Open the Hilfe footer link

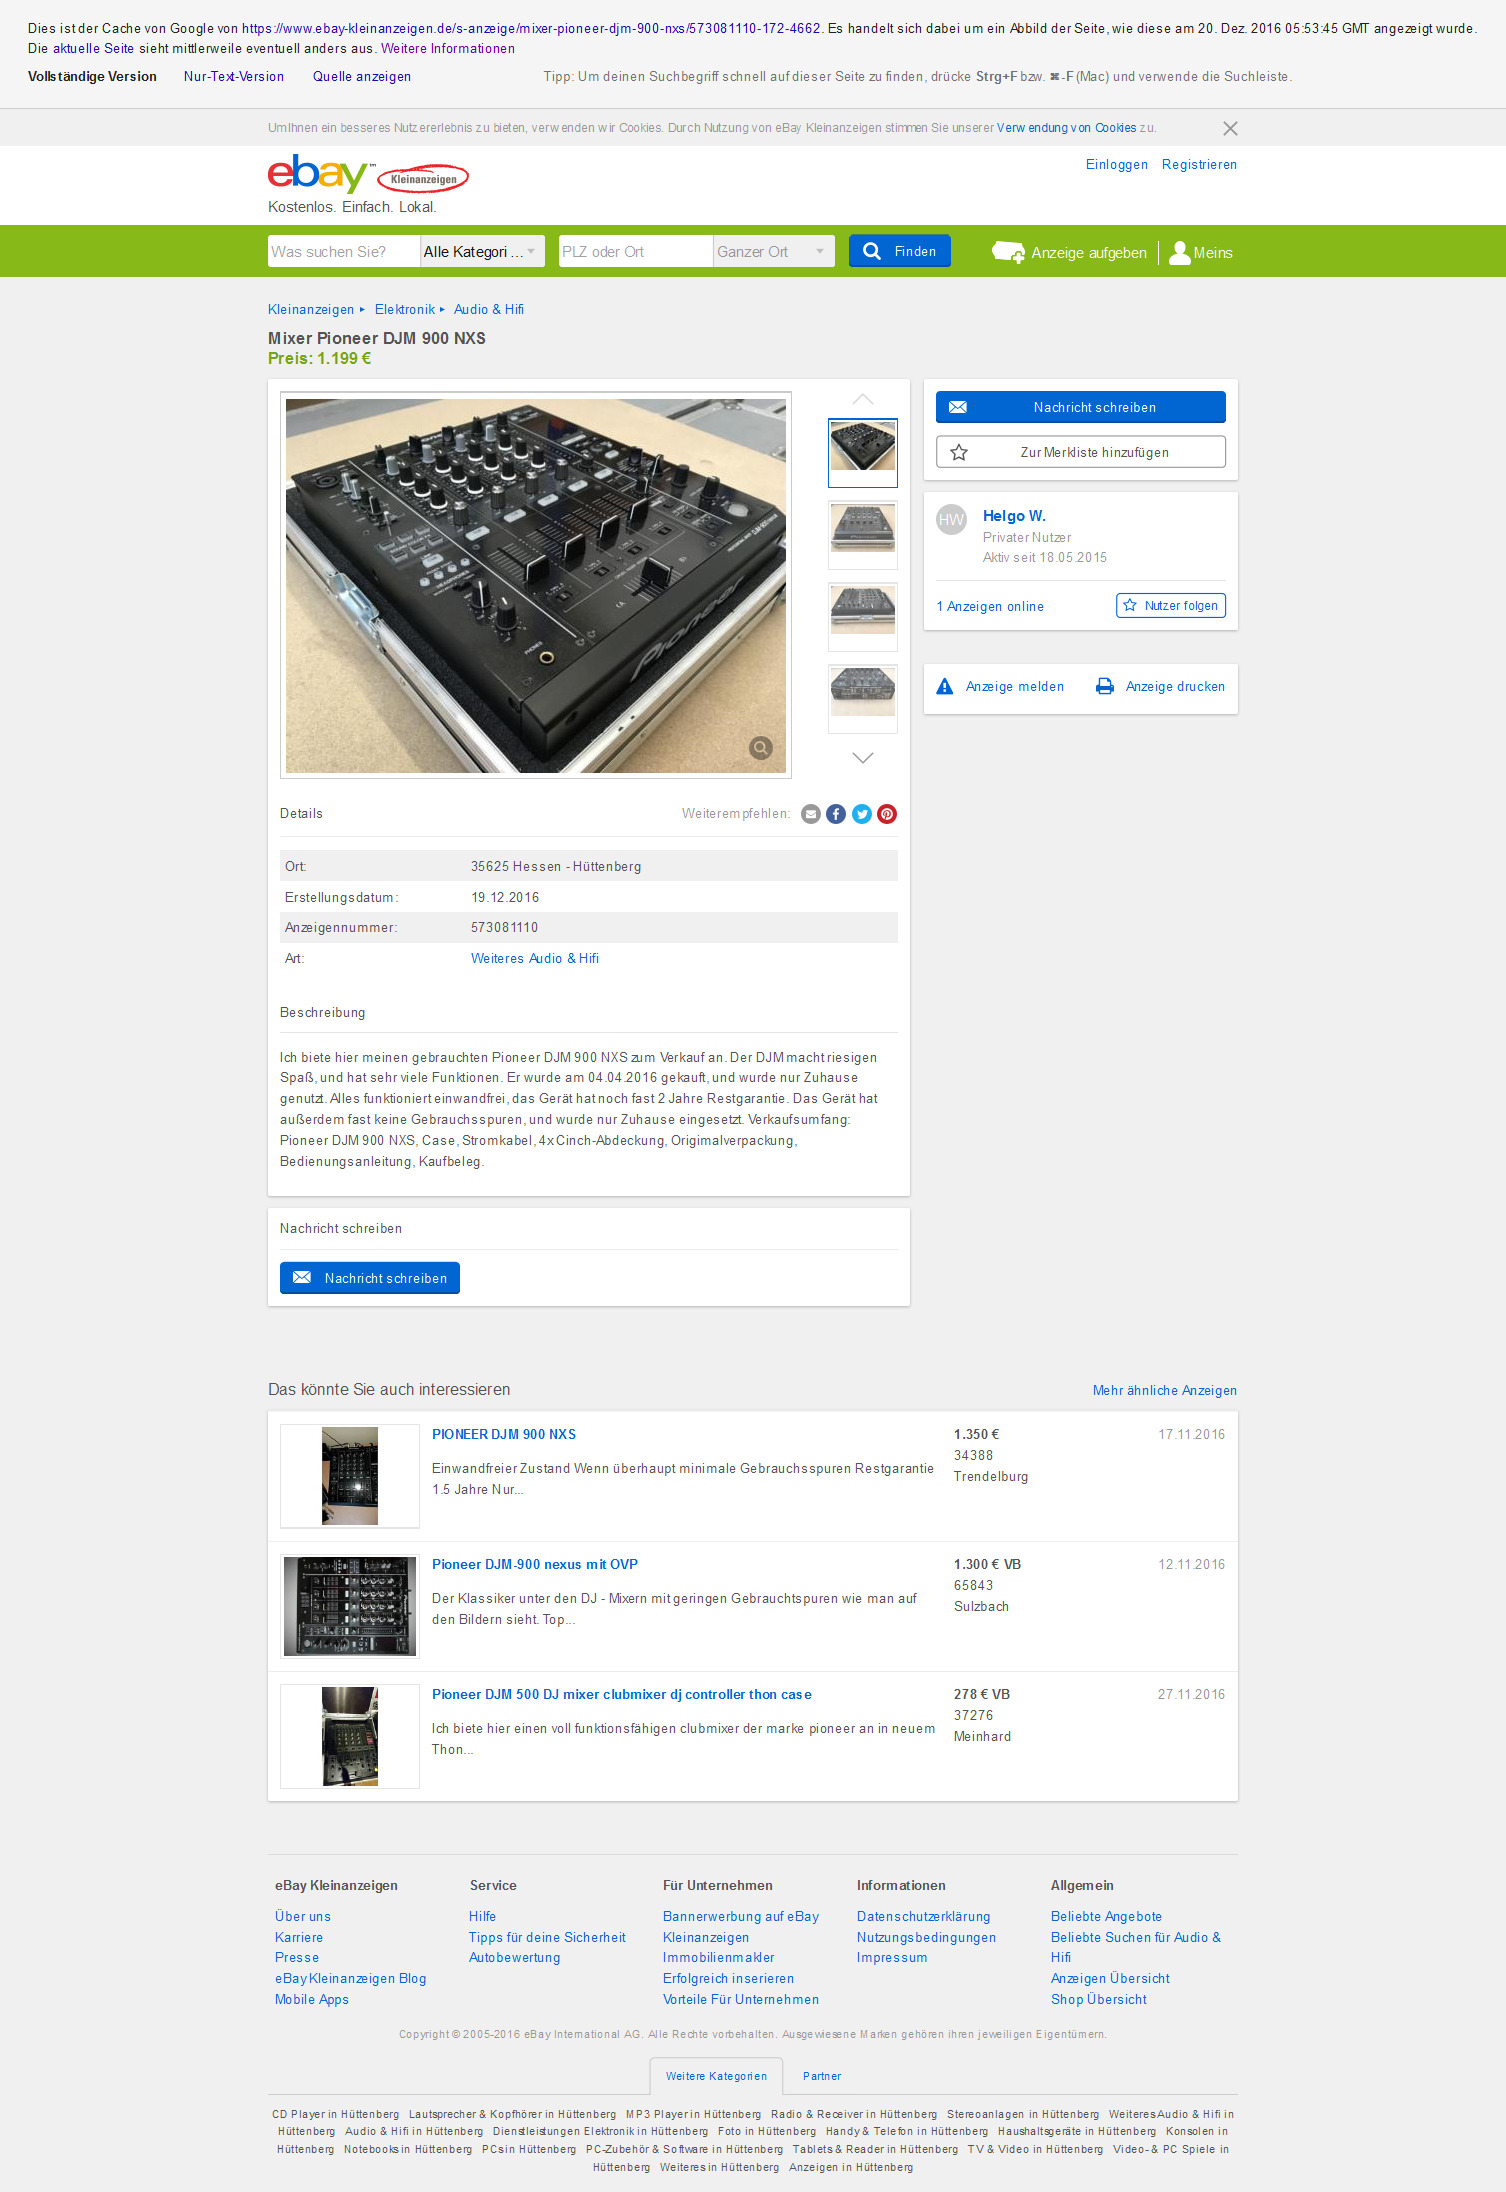click(483, 1916)
